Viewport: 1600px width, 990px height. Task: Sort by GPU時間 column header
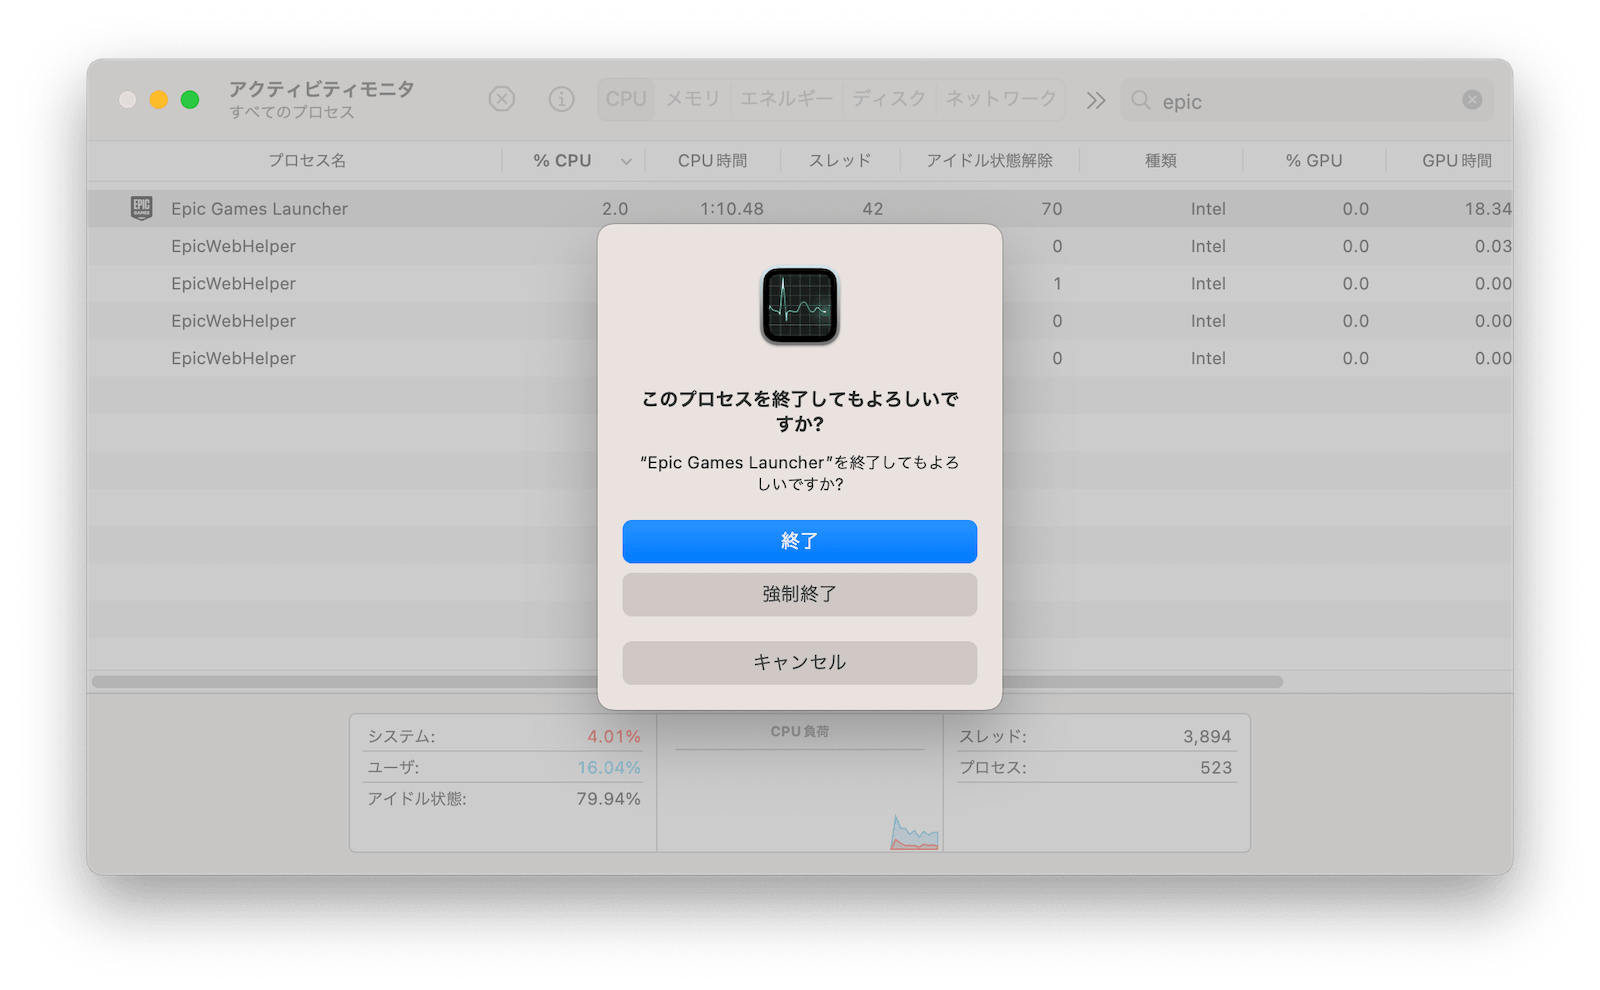click(1456, 160)
